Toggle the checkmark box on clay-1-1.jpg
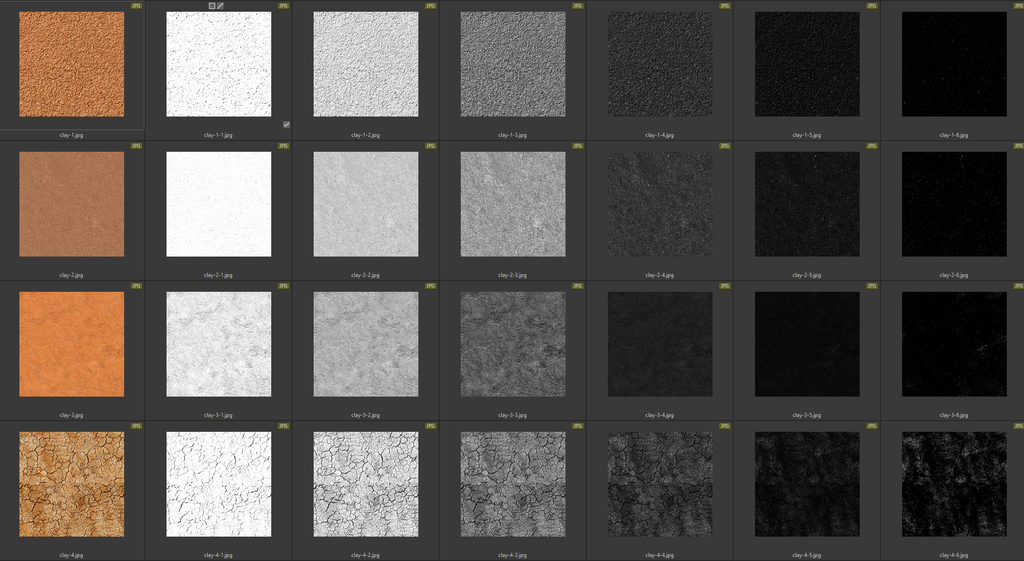This screenshot has height=561, width=1024. [x=286, y=124]
